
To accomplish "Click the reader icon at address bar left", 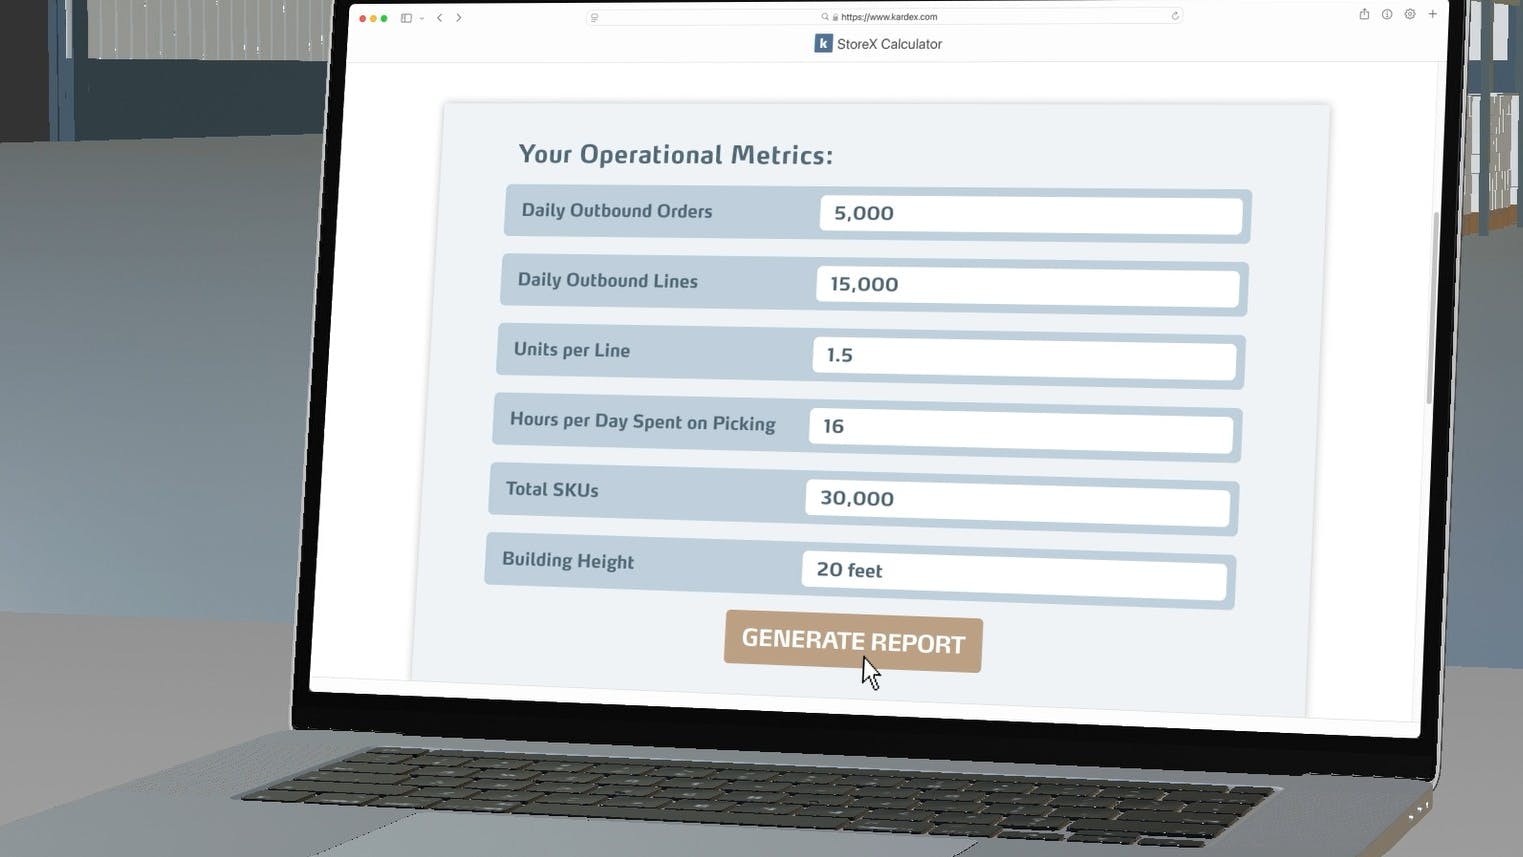I will pos(594,17).
